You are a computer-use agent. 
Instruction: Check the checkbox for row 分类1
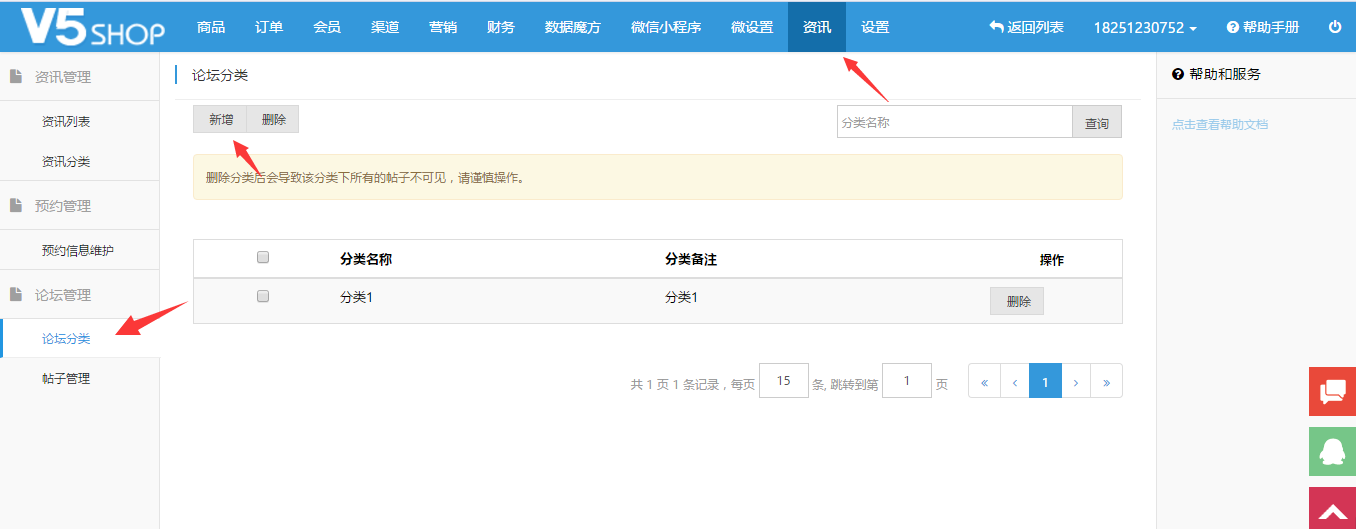[263, 296]
